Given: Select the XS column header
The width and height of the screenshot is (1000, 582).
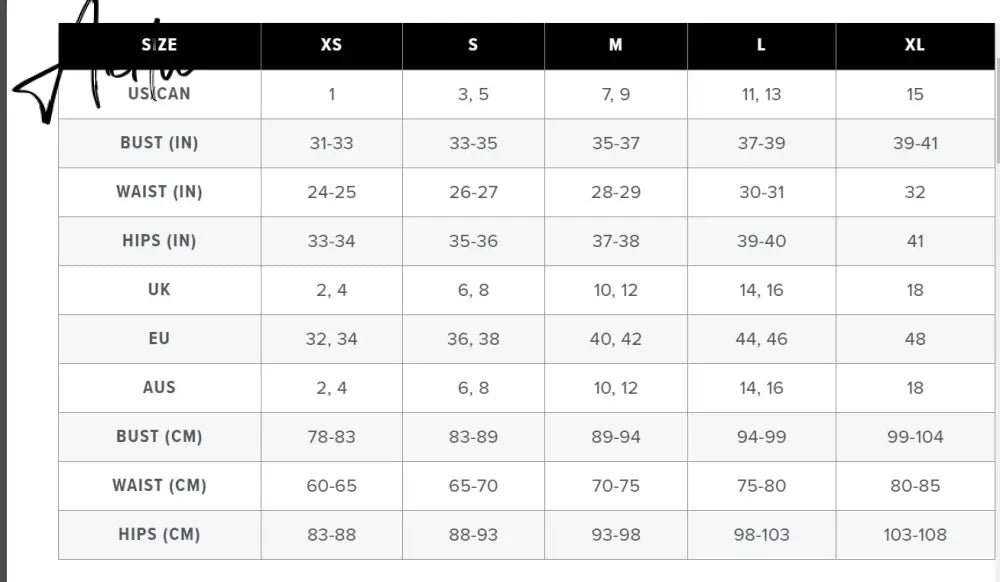Looking at the screenshot, I should 332,45.
